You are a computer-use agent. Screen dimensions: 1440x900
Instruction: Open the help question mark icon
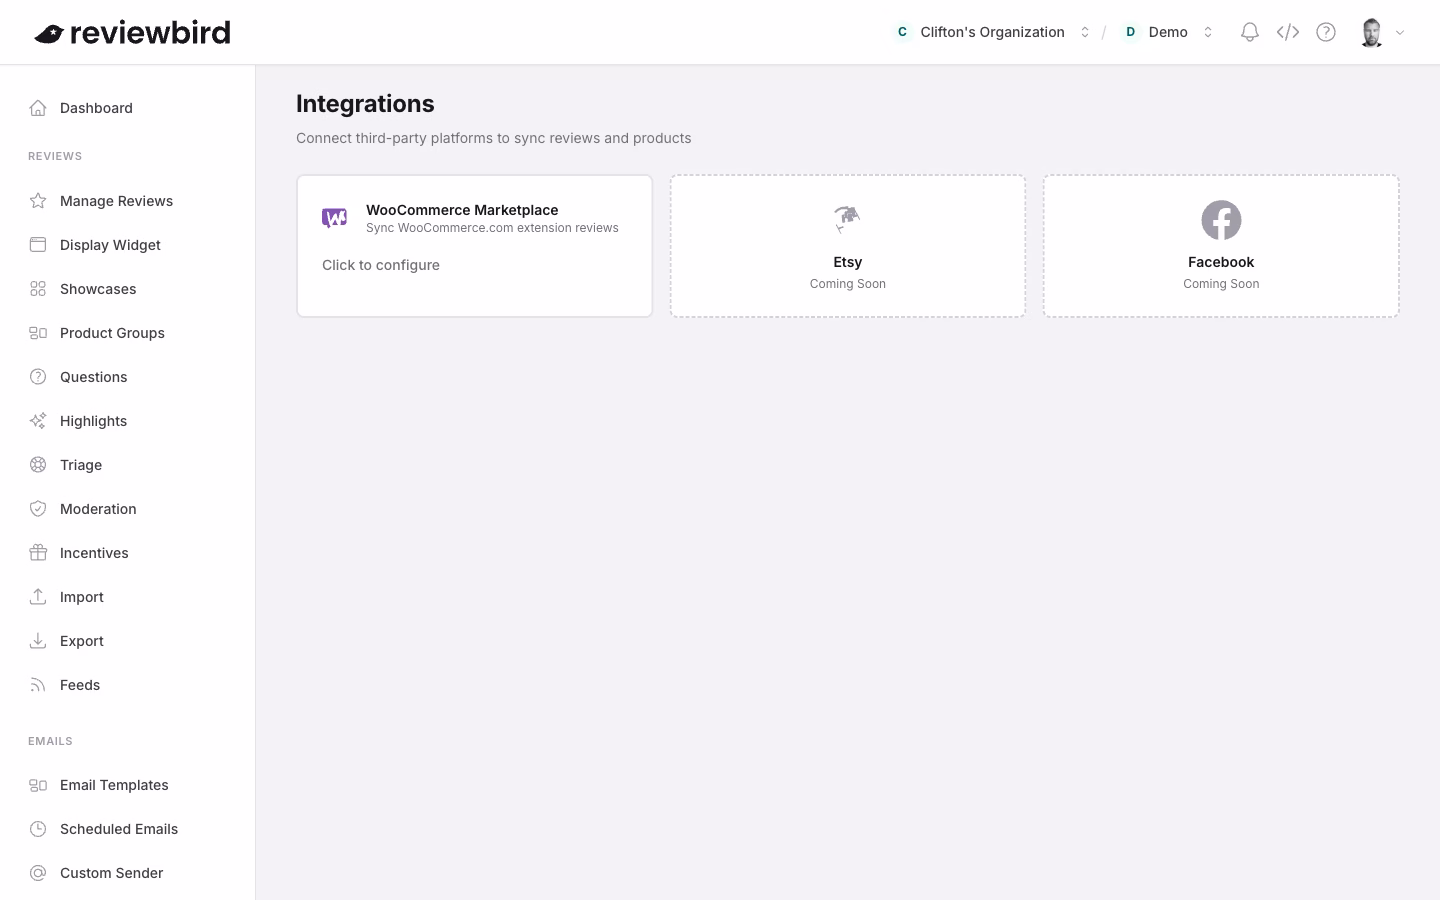(x=1326, y=32)
